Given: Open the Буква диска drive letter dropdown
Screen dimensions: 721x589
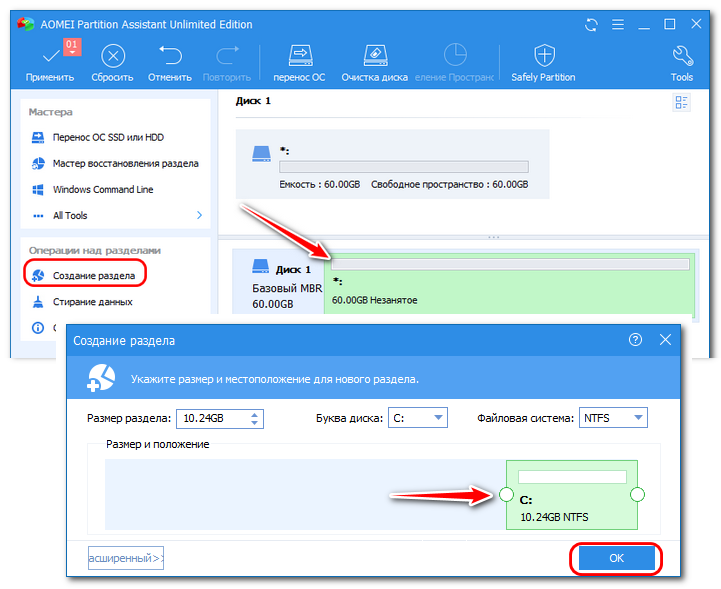Looking at the screenshot, I should click(418, 418).
